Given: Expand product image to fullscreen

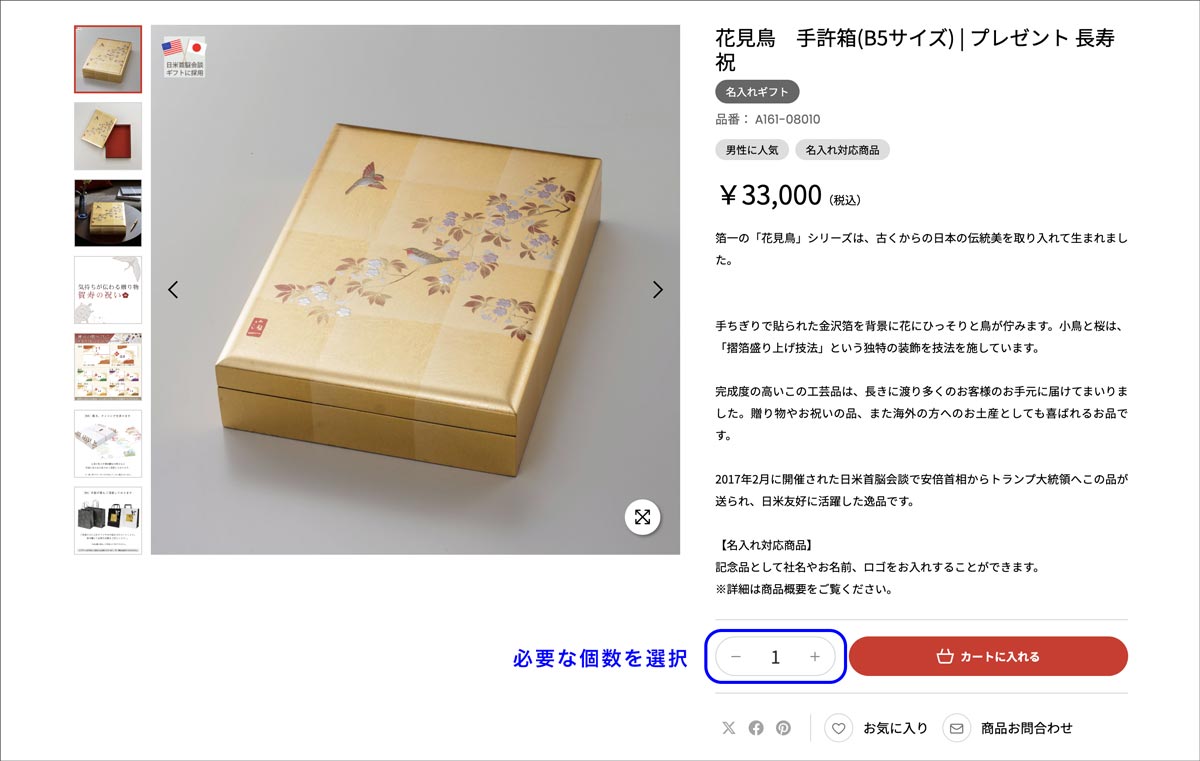Looking at the screenshot, I should coord(642,517).
